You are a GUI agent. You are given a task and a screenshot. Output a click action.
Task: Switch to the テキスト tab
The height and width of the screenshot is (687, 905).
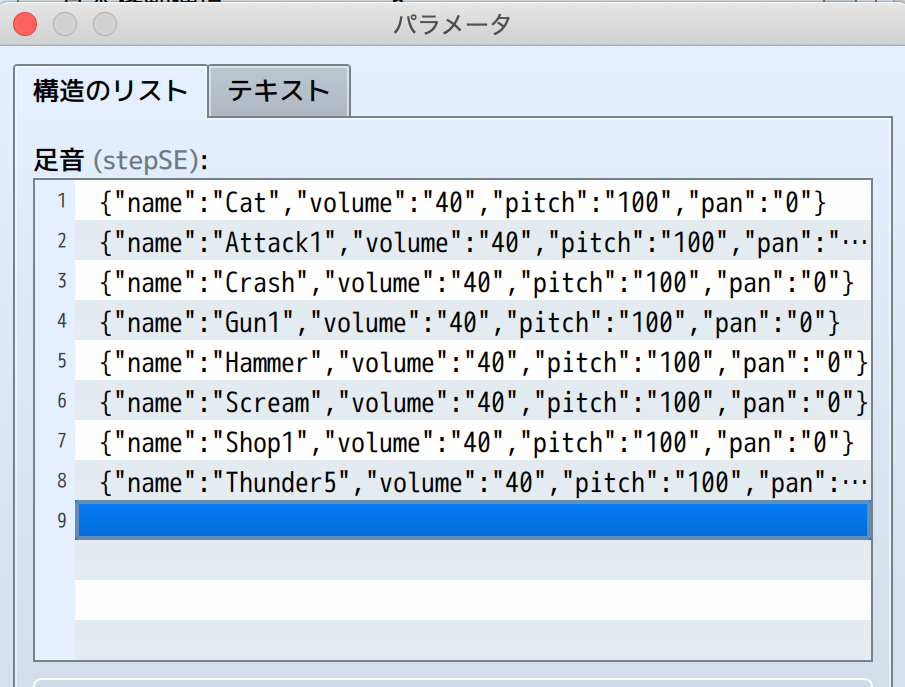coord(278,92)
